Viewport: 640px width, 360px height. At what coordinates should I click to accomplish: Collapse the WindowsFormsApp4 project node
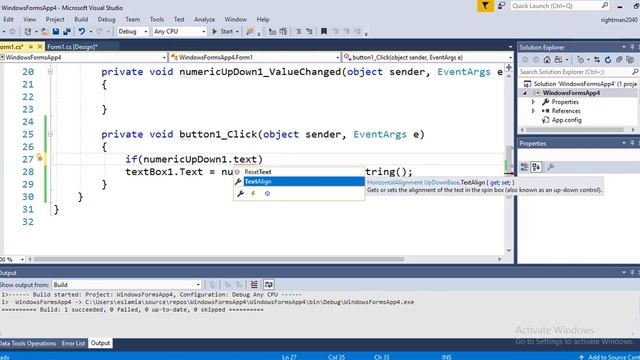tap(525, 93)
